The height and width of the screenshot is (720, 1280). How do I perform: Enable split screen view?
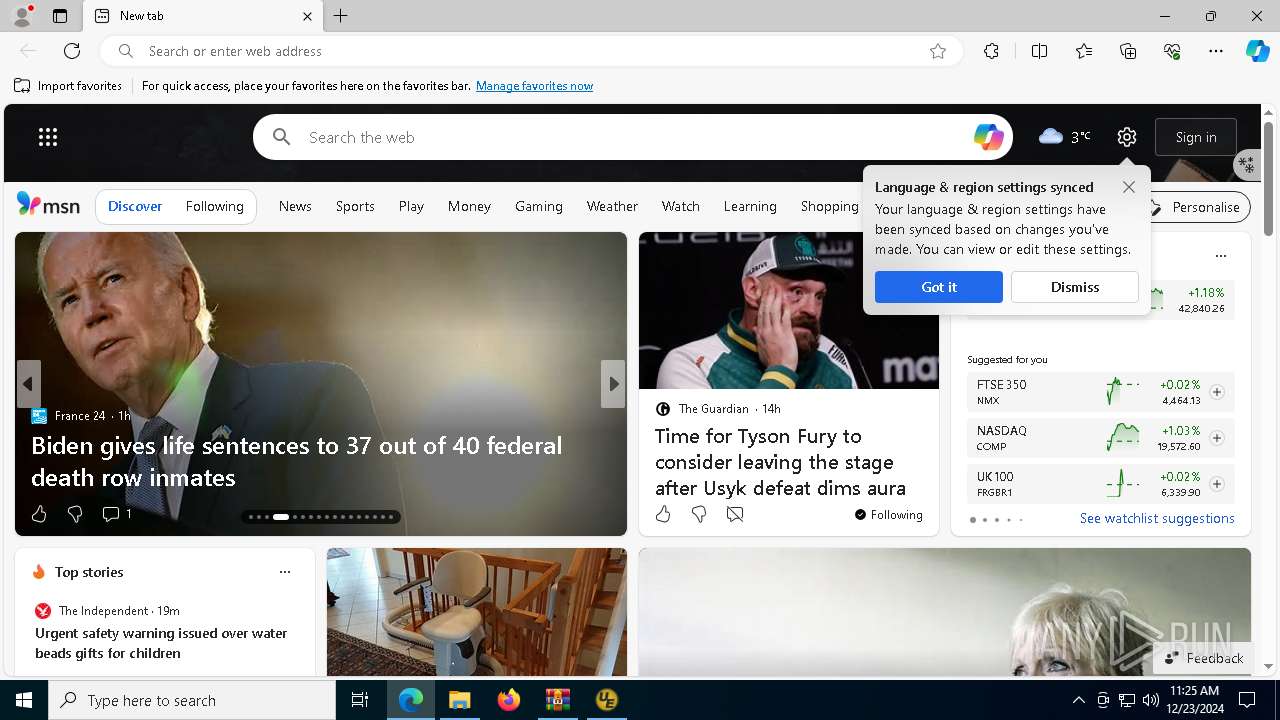tap(1039, 51)
